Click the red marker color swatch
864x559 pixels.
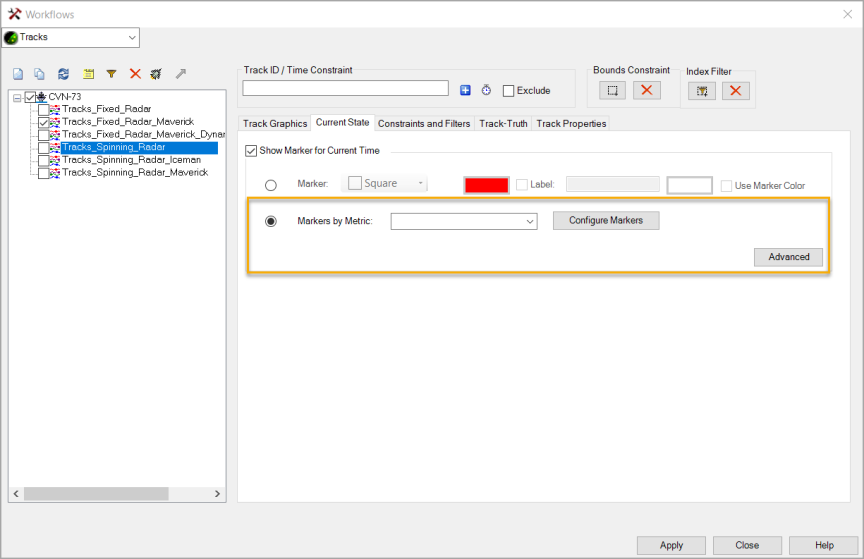pyautogui.click(x=486, y=185)
